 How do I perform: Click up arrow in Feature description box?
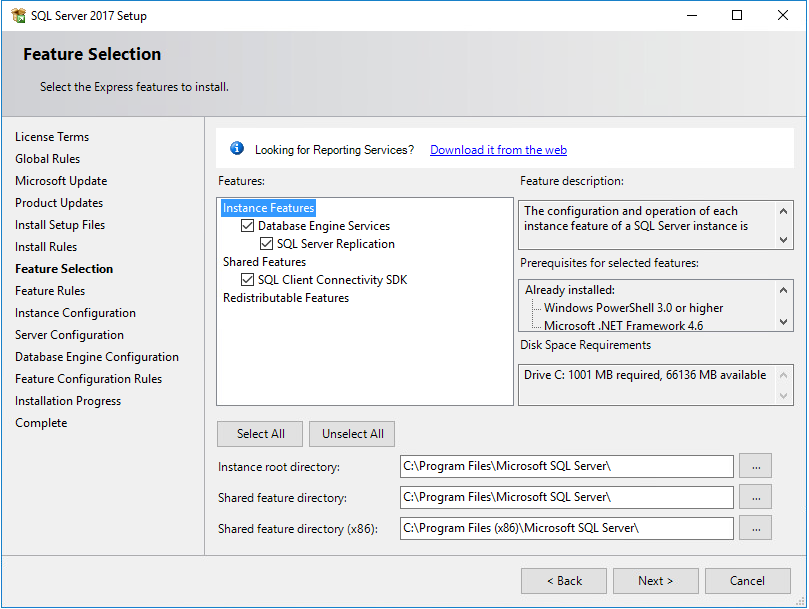click(783, 211)
